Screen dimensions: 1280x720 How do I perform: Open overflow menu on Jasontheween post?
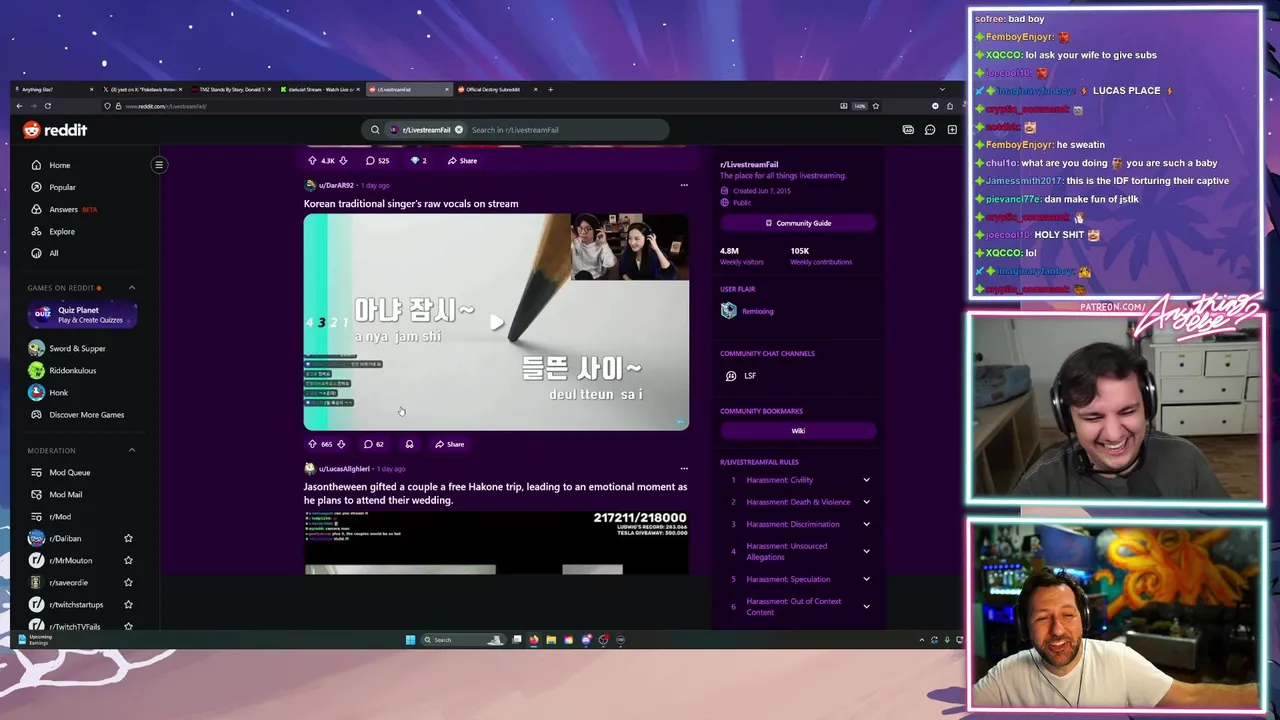(x=684, y=468)
